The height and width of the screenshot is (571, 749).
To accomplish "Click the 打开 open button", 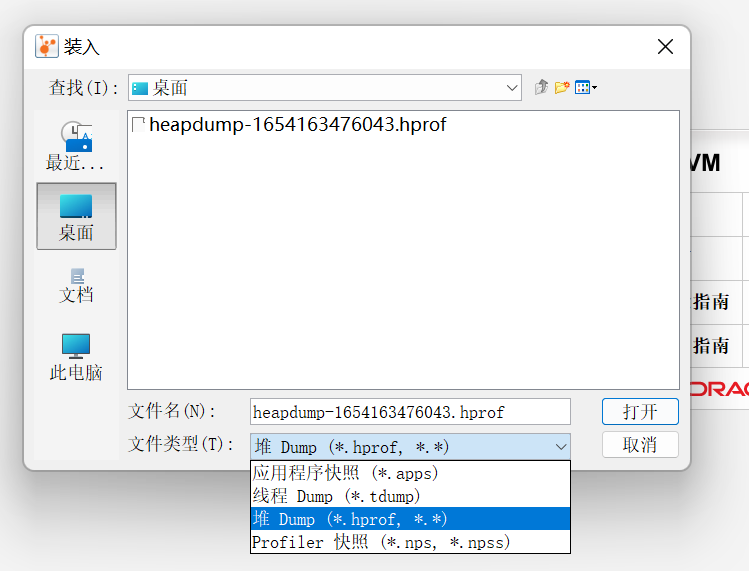I will tap(640, 411).
